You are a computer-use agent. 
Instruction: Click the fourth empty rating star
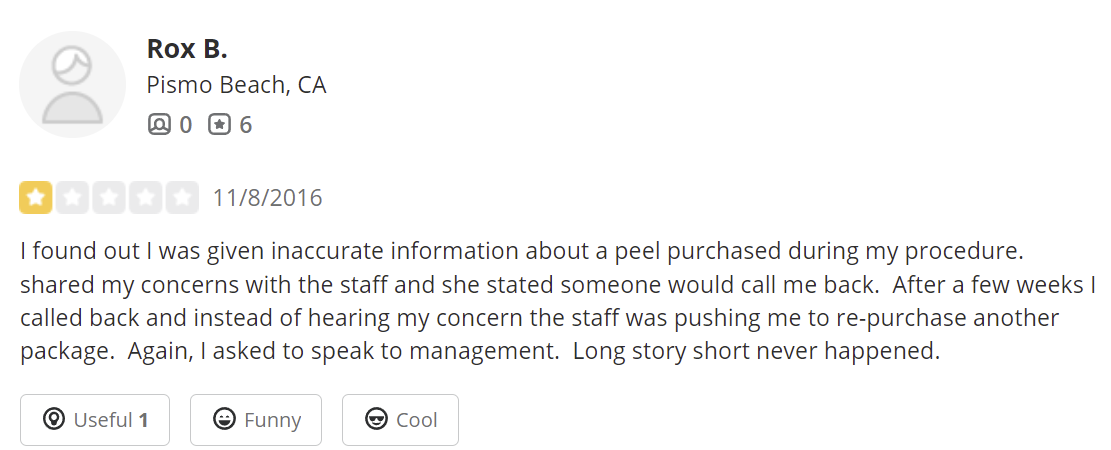click(x=145, y=197)
